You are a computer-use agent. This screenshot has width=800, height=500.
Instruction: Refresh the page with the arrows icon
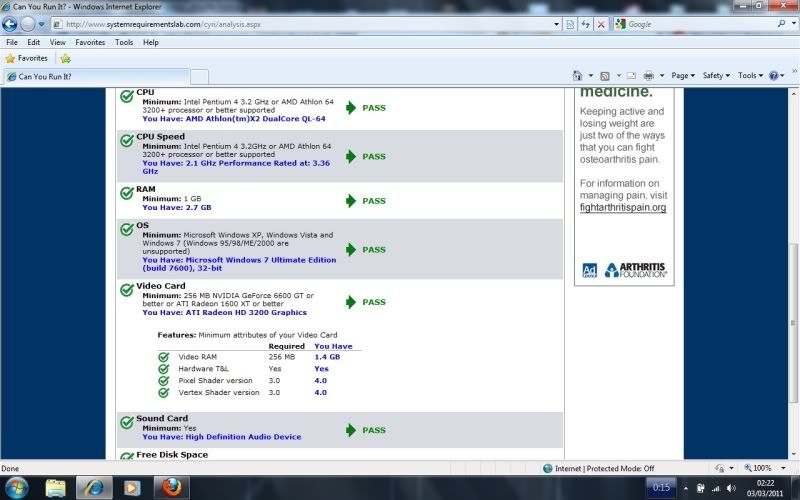pyautogui.click(x=586, y=24)
